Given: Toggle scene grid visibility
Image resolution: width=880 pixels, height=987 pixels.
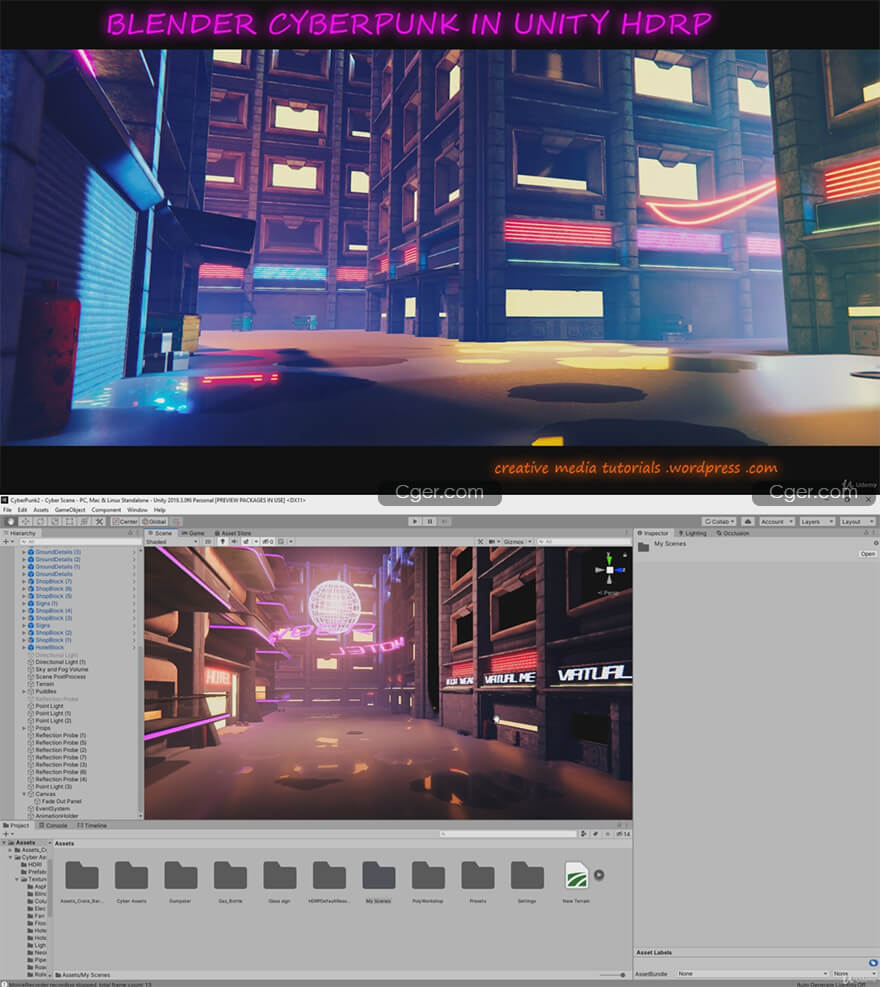Looking at the screenshot, I should (x=283, y=541).
